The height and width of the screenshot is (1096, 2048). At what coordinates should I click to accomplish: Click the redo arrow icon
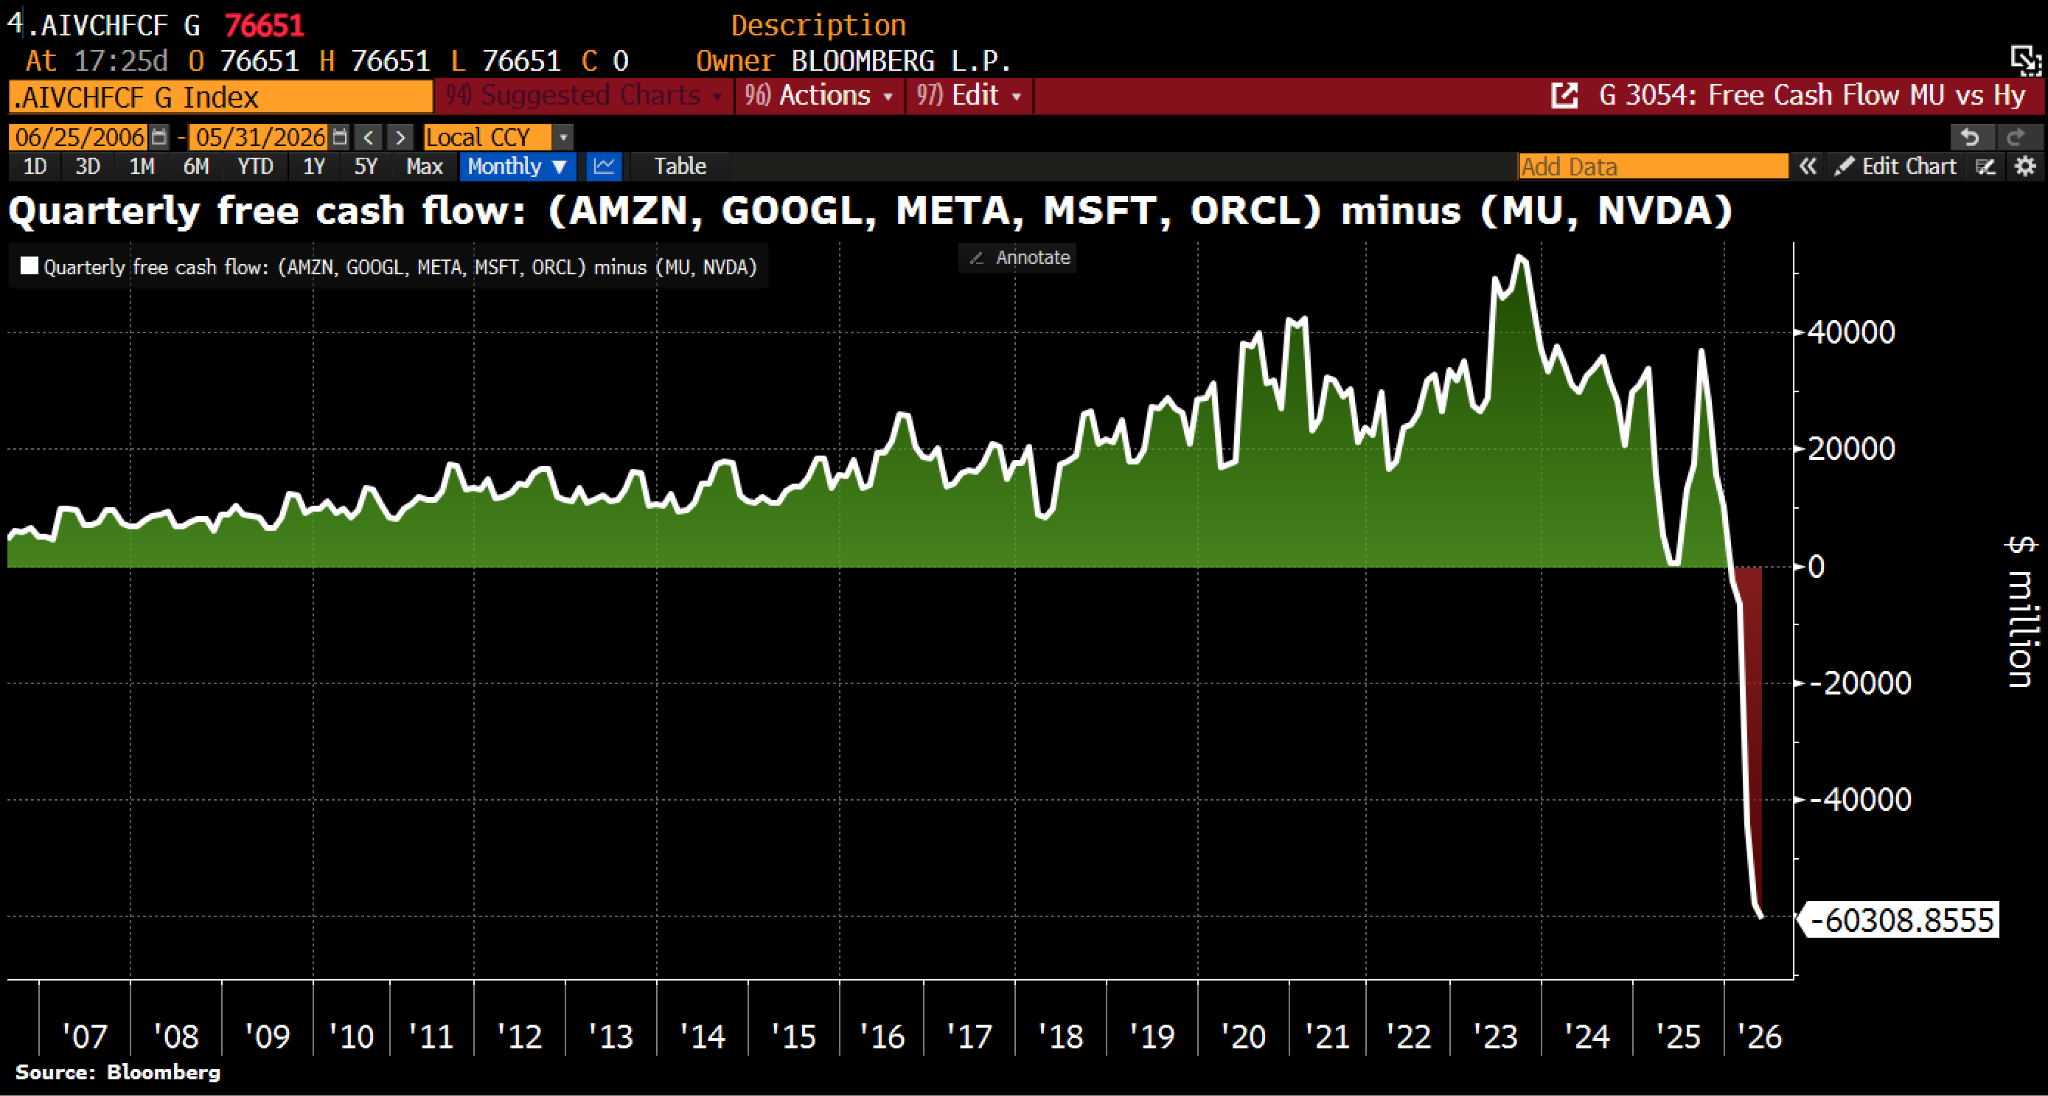coord(2016,137)
